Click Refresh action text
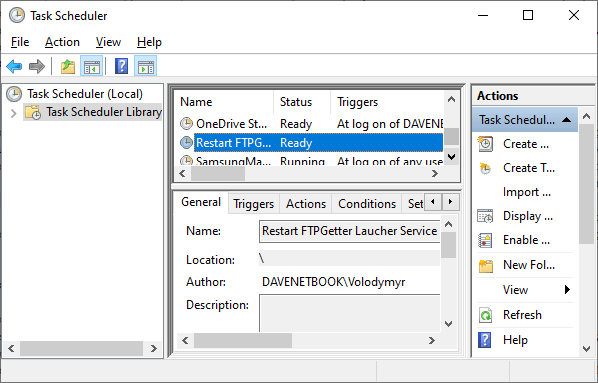This screenshot has width=598, height=383. coord(522,315)
